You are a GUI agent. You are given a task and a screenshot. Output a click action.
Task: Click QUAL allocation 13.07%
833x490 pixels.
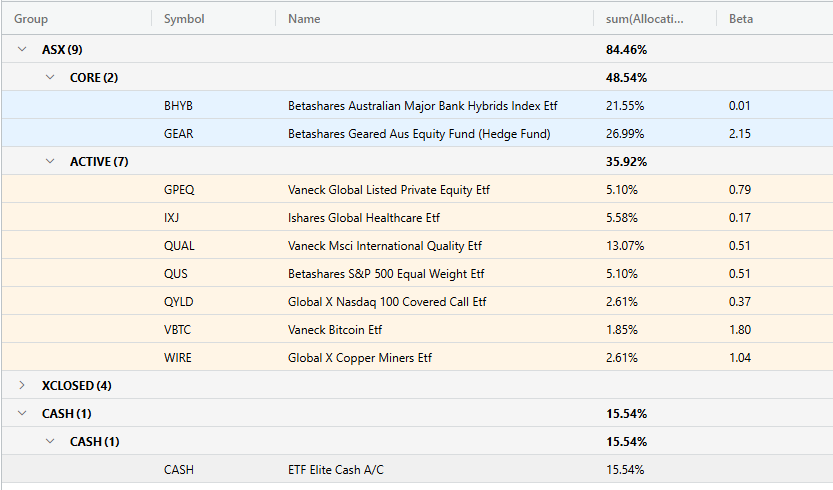tap(625, 246)
